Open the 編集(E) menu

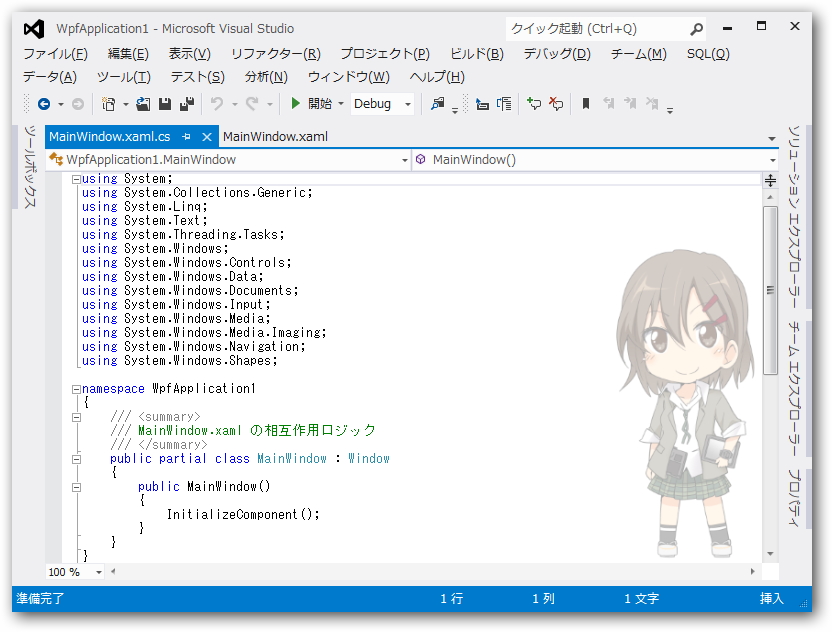[128, 54]
